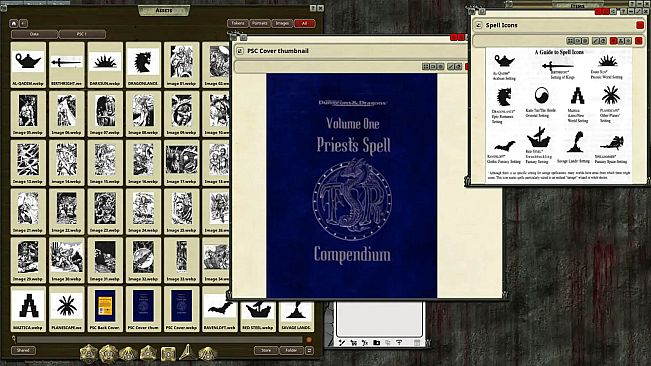Open the PLANESCAPE asterisk thumbnail
This screenshot has width=651, height=366.
[66, 309]
